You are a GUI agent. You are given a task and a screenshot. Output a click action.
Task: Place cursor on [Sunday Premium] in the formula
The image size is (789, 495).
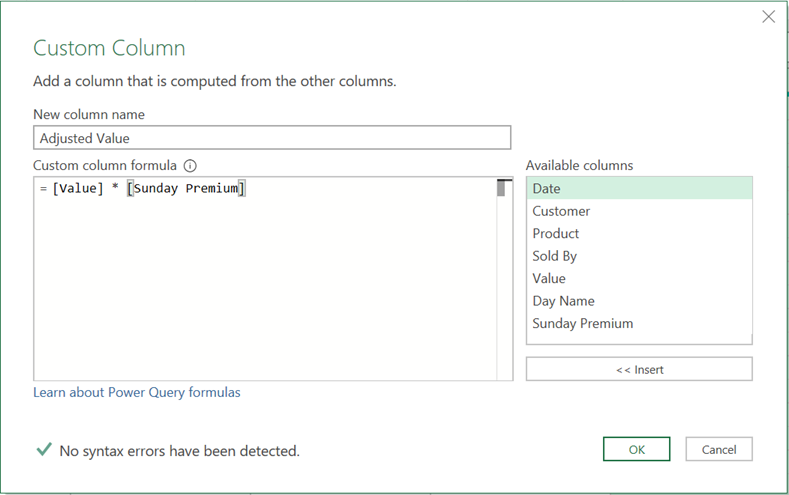pos(186,189)
